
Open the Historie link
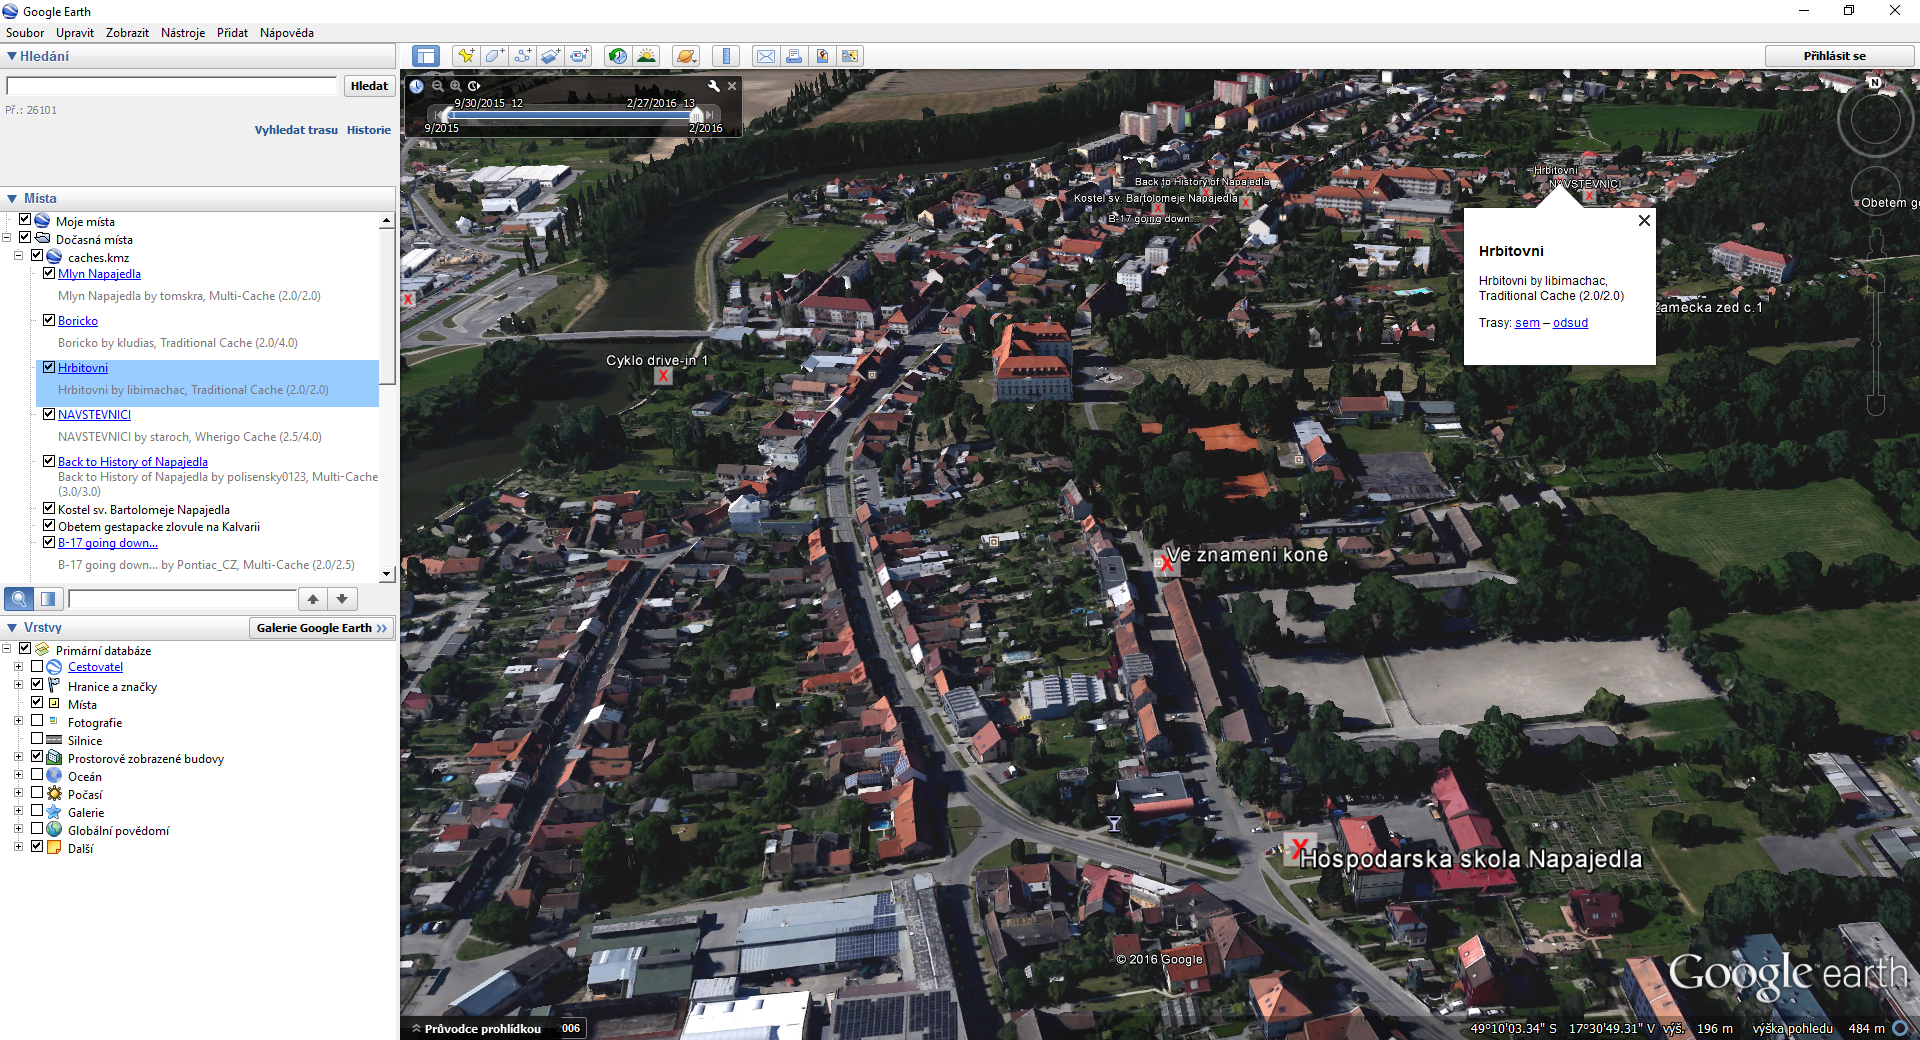click(369, 130)
